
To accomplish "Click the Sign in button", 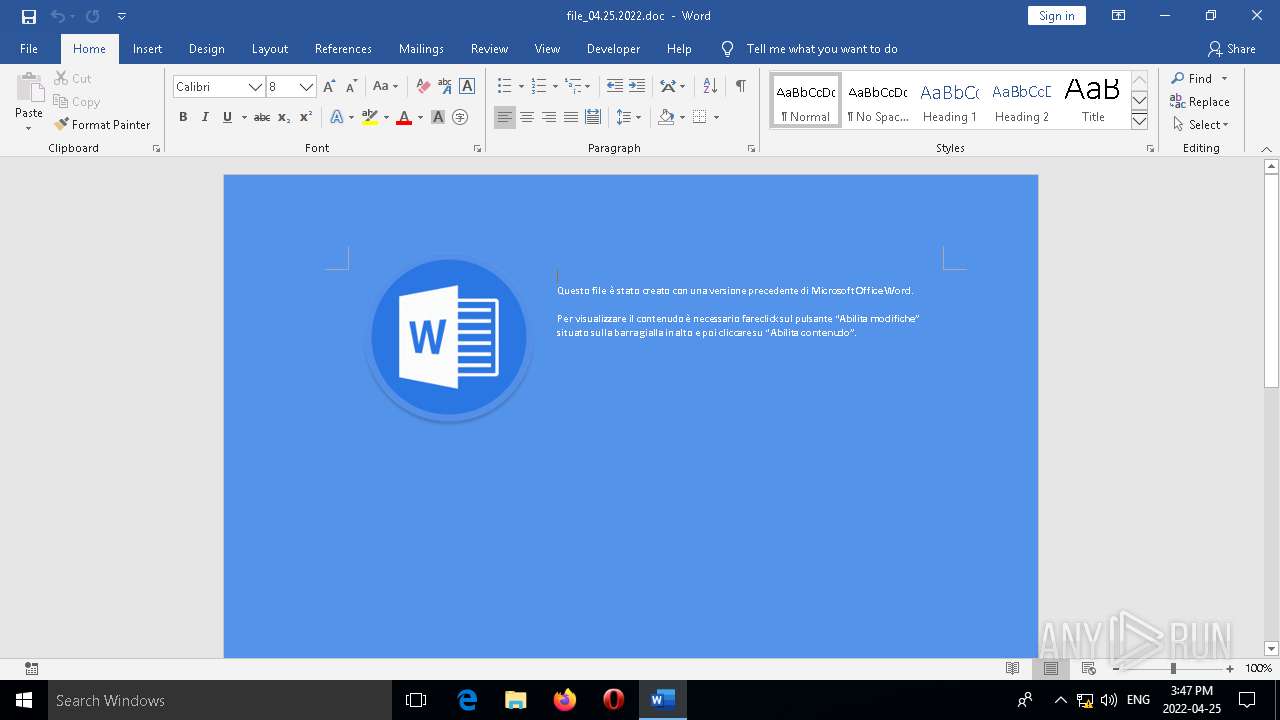I will pos(1057,16).
